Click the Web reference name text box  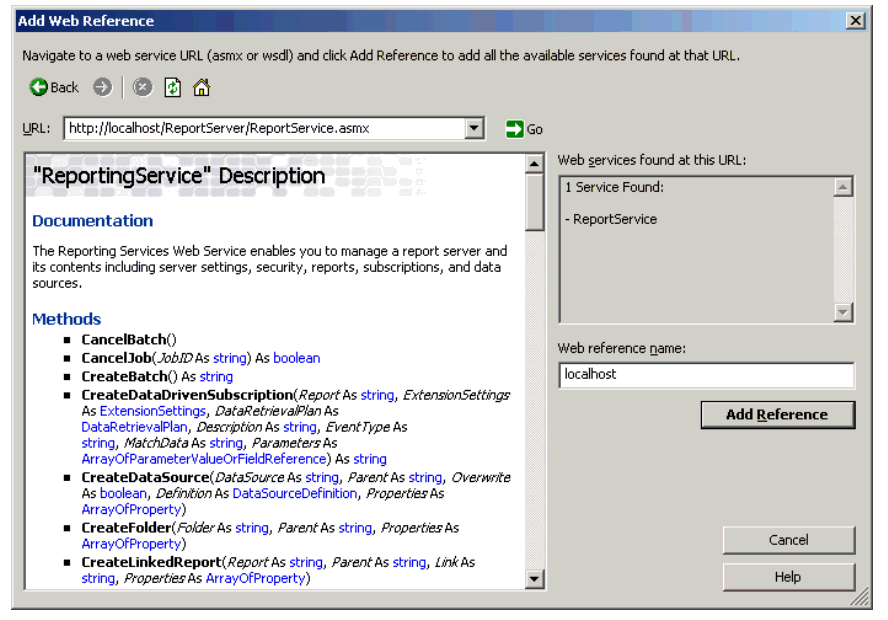[x=706, y=374]
